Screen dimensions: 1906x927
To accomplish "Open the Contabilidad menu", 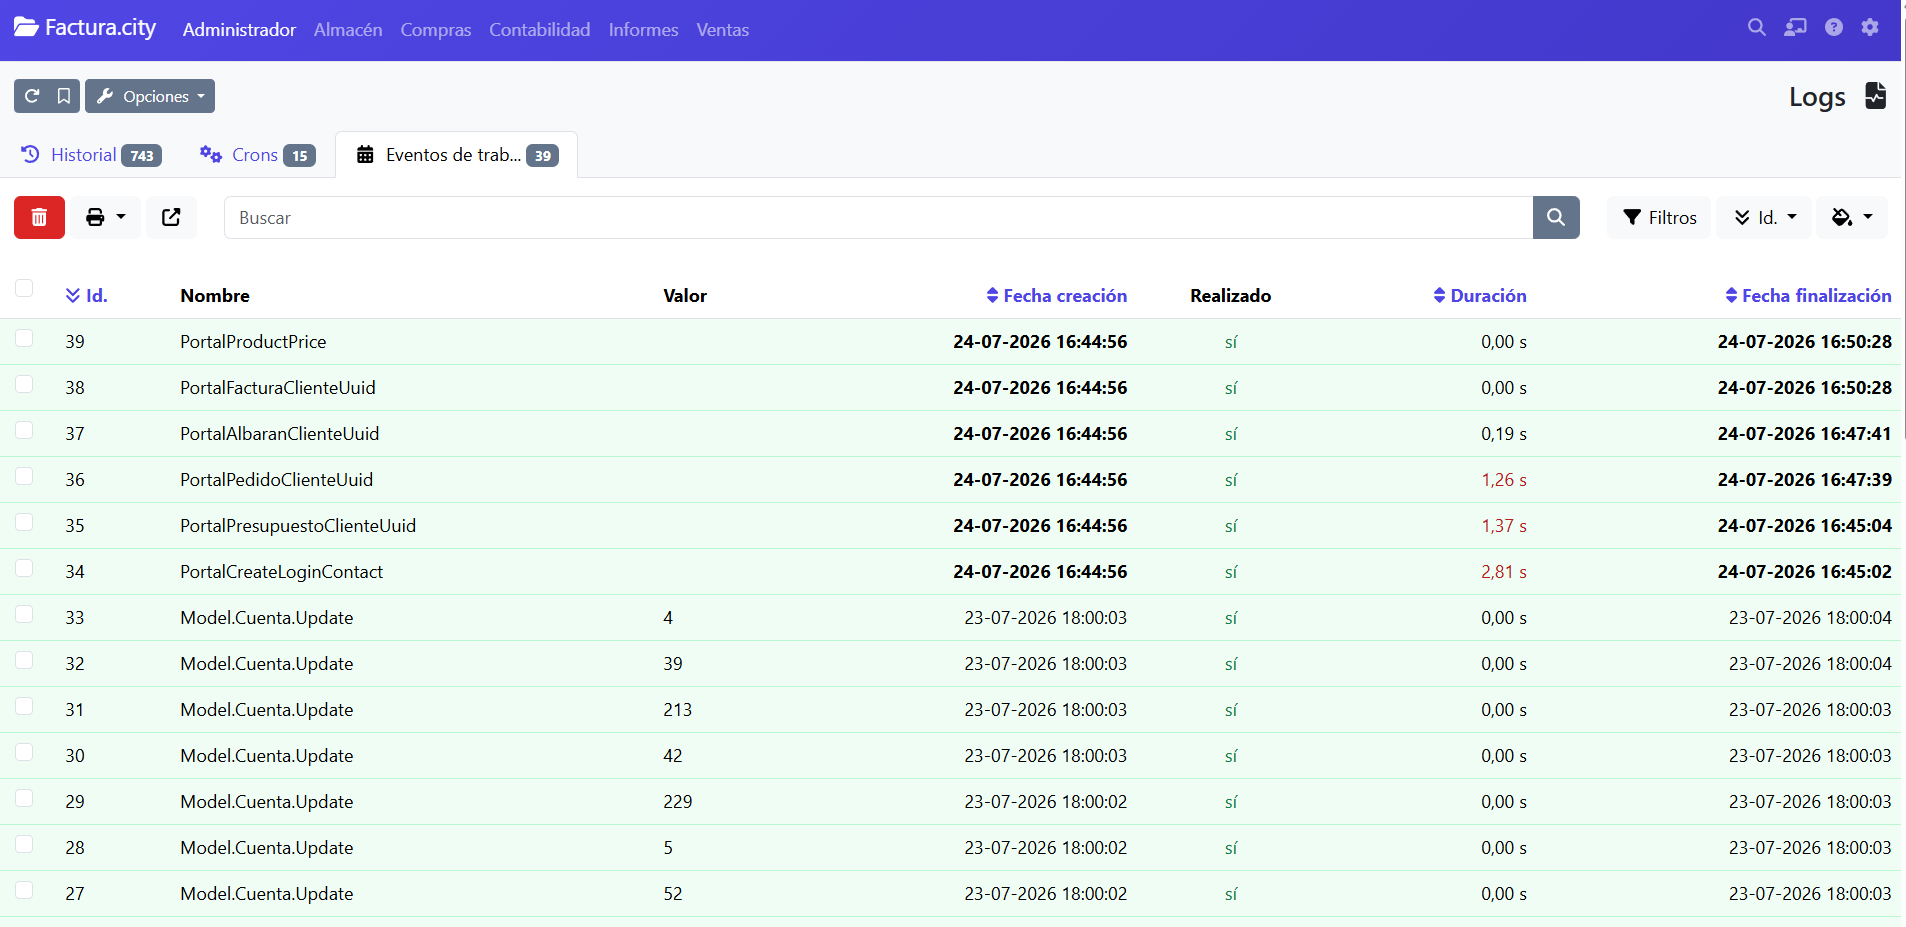I will [x=539, y=30].
